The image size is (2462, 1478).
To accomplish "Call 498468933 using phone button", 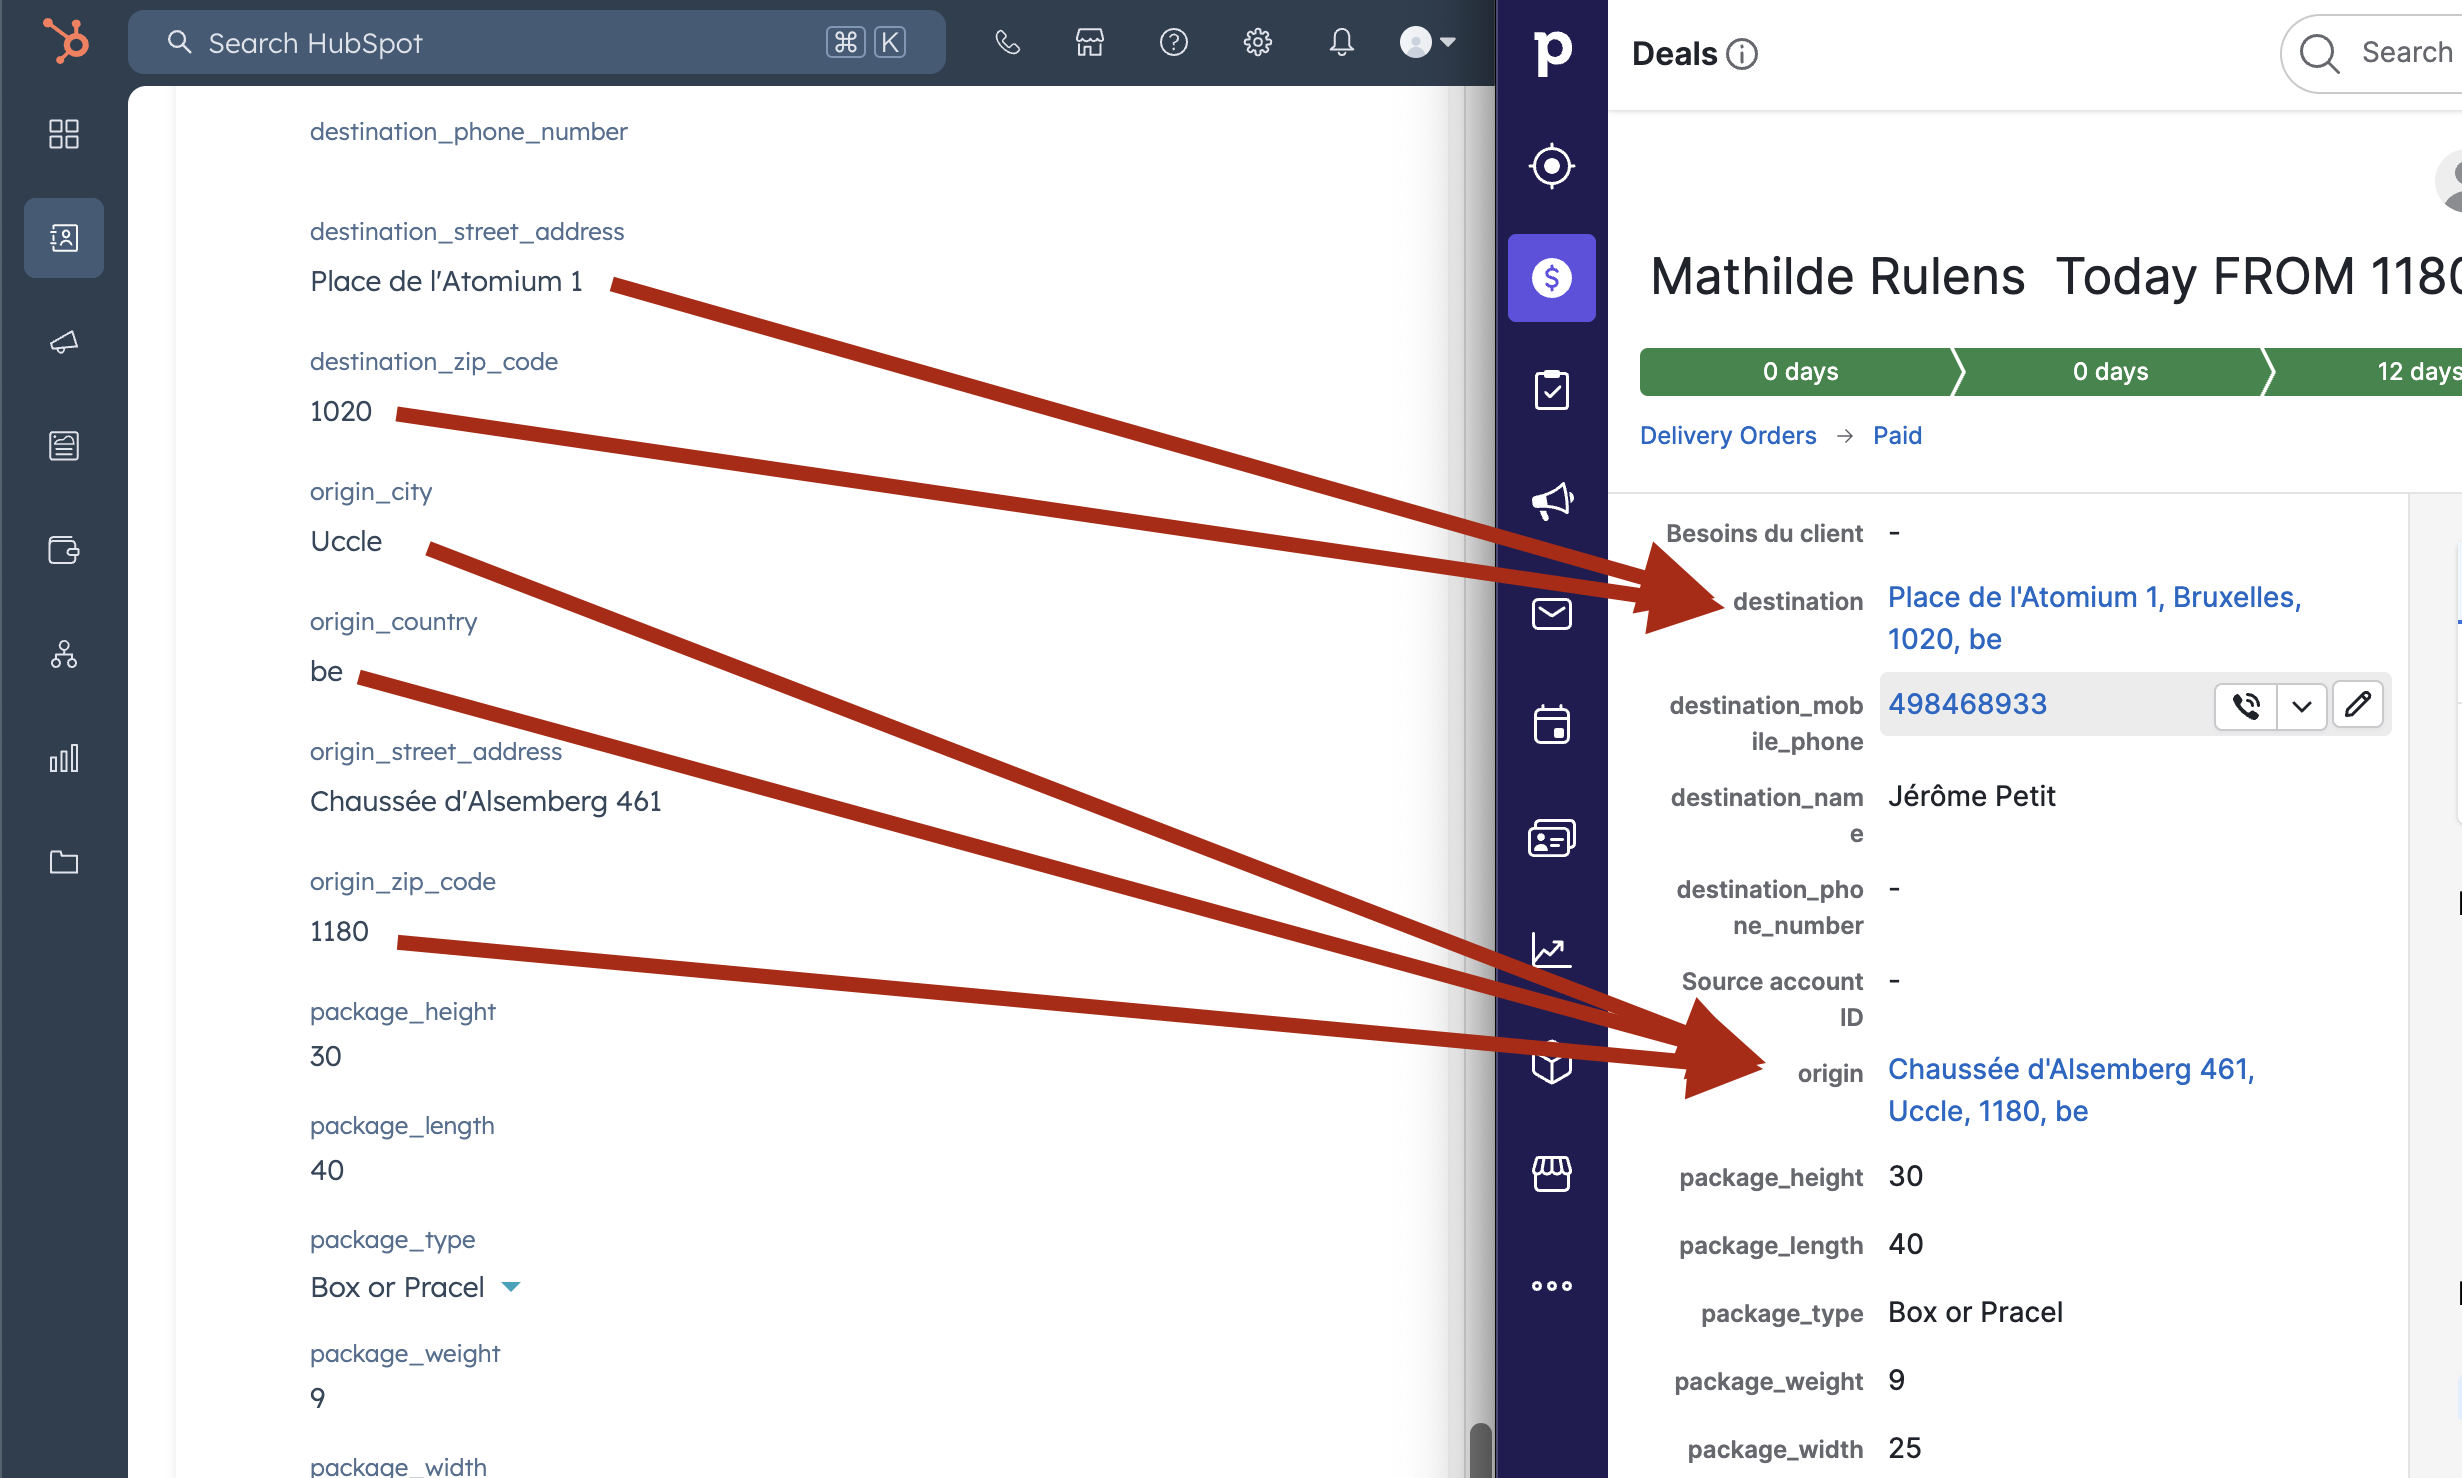I will (2246, 706).
